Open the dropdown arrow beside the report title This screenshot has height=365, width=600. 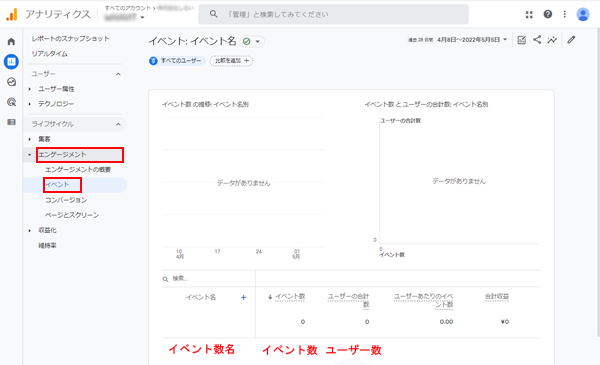[258, 41]
